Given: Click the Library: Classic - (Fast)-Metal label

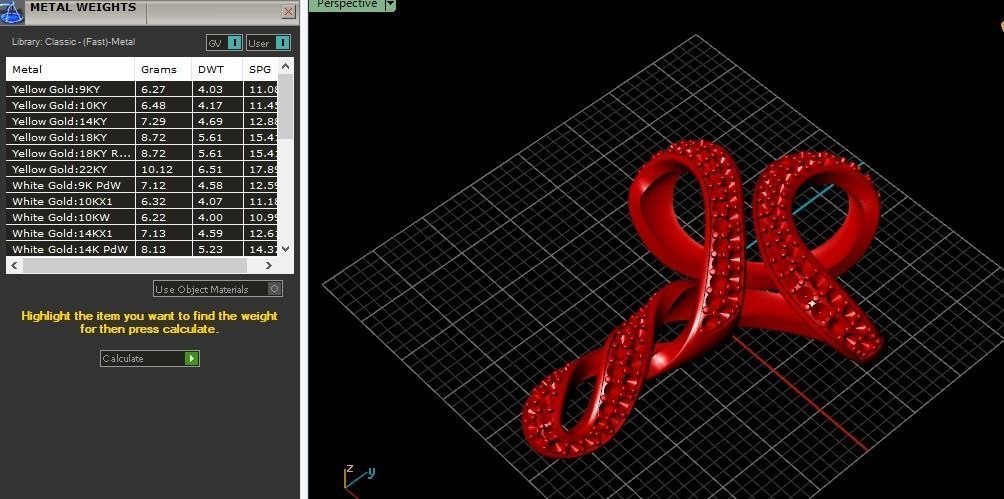Looking at the screenshot, I should pyautogui.click(x=73, y=42).
